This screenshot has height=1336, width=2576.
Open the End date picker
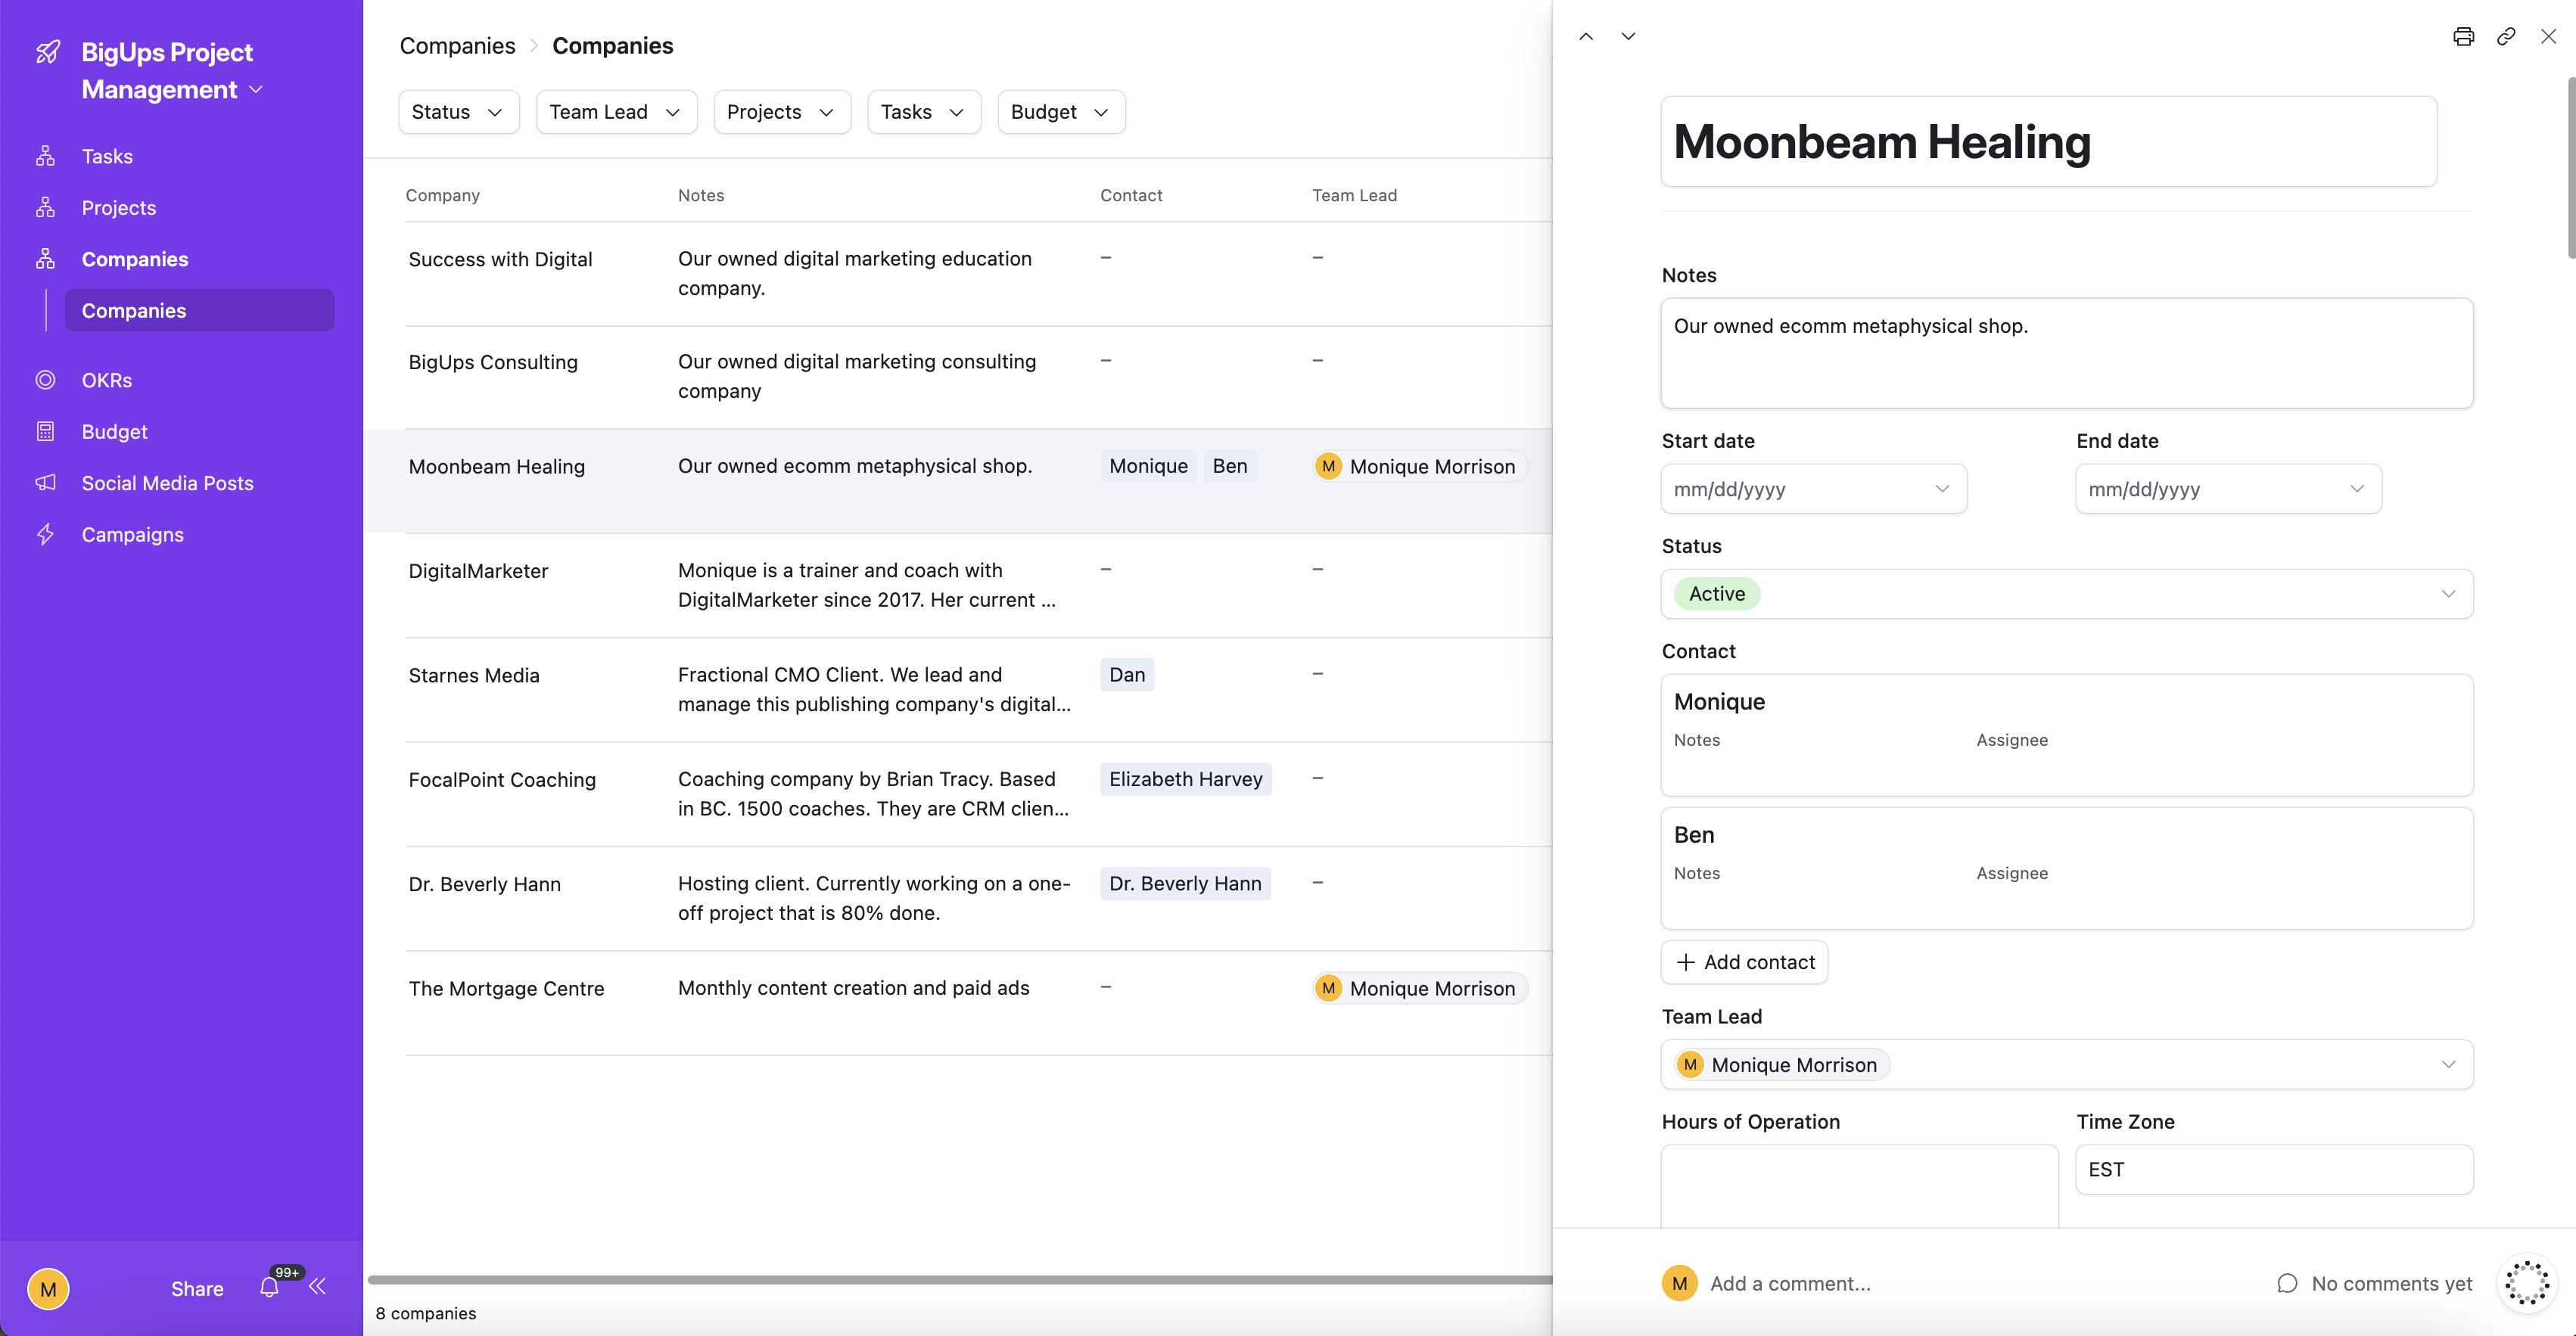[2228, 488]
